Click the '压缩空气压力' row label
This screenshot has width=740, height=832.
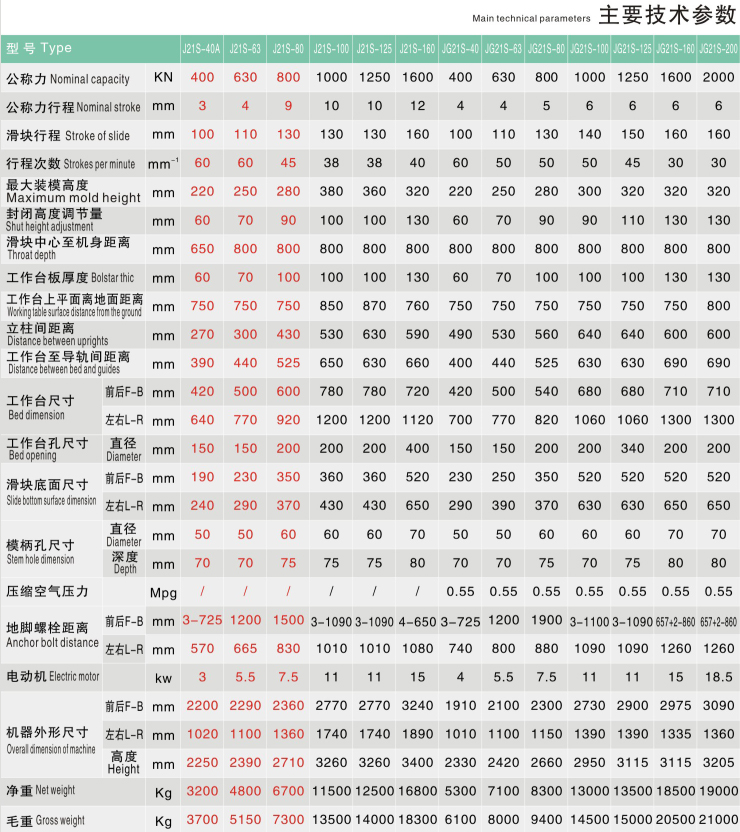tap(47, 592)
